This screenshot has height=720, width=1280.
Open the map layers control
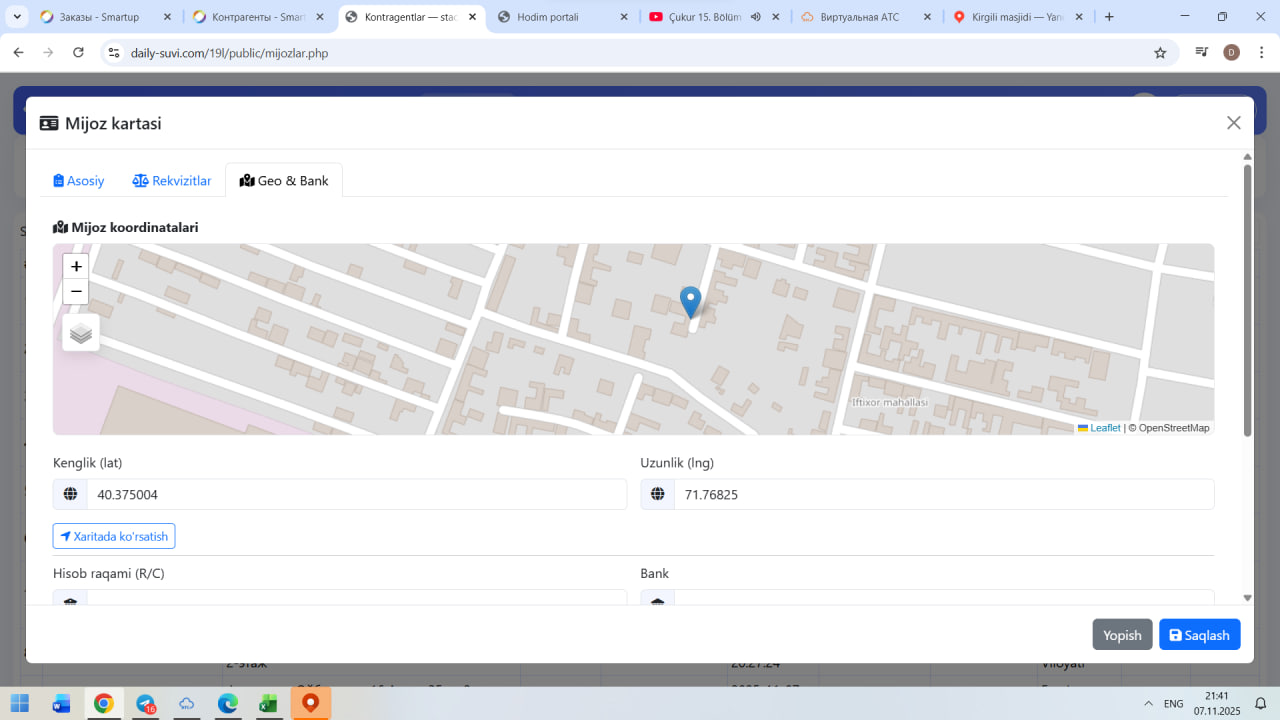[81, 333]
